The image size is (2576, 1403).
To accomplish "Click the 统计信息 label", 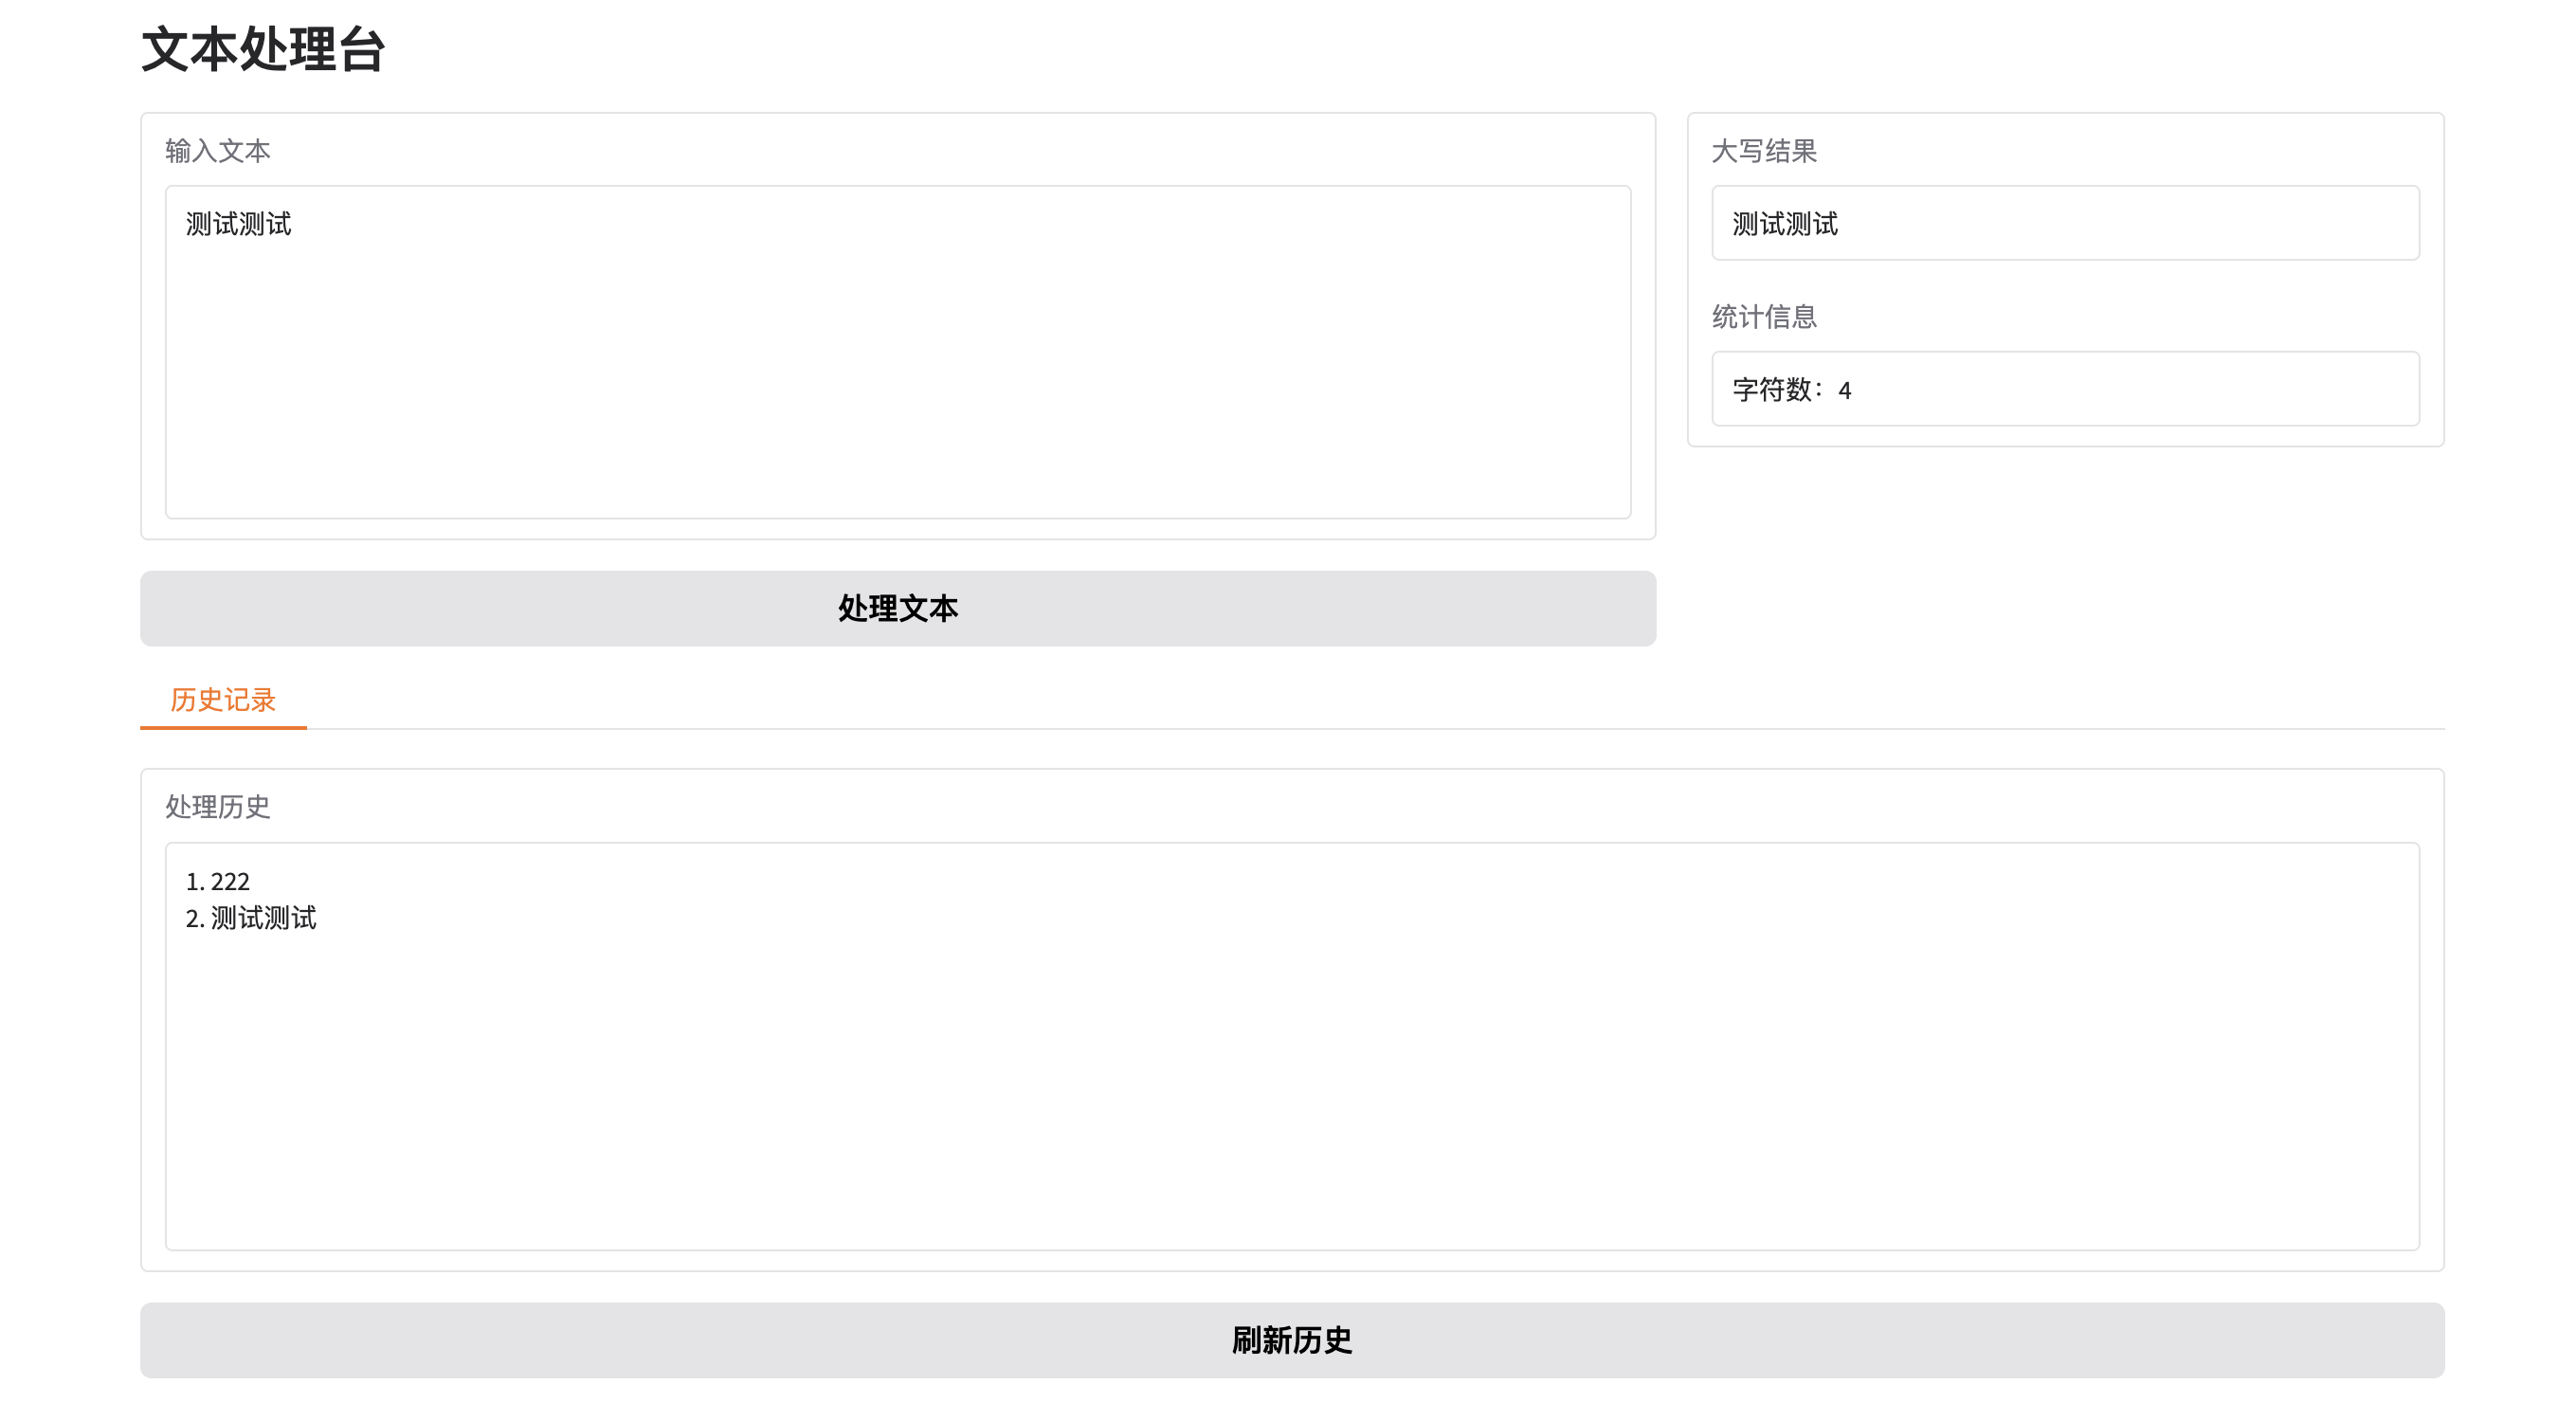I will coord(1763,317).
